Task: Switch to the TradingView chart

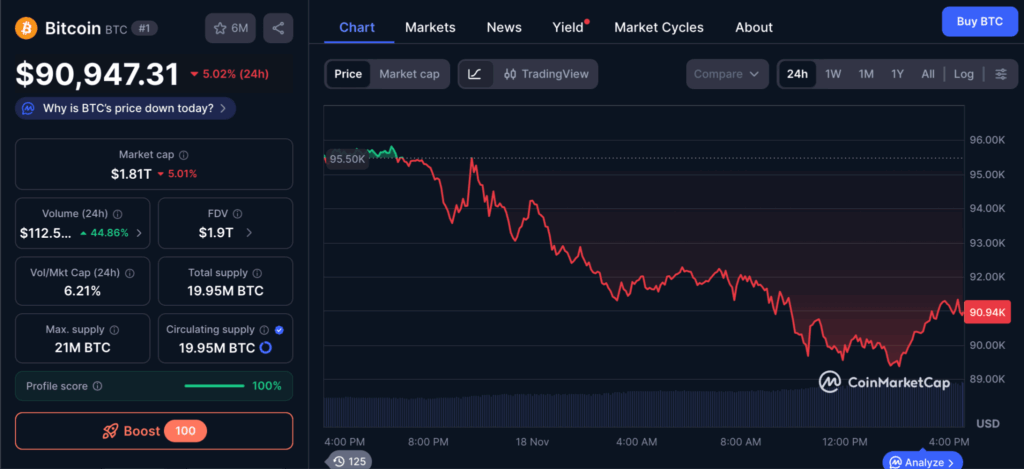Action: (546, 74)
